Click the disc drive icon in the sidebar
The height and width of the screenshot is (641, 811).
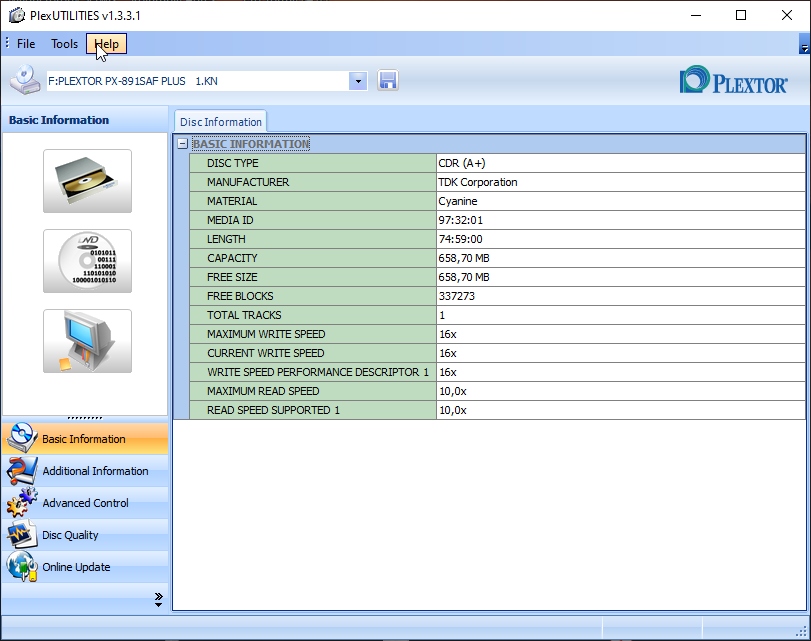click(87, 181)
